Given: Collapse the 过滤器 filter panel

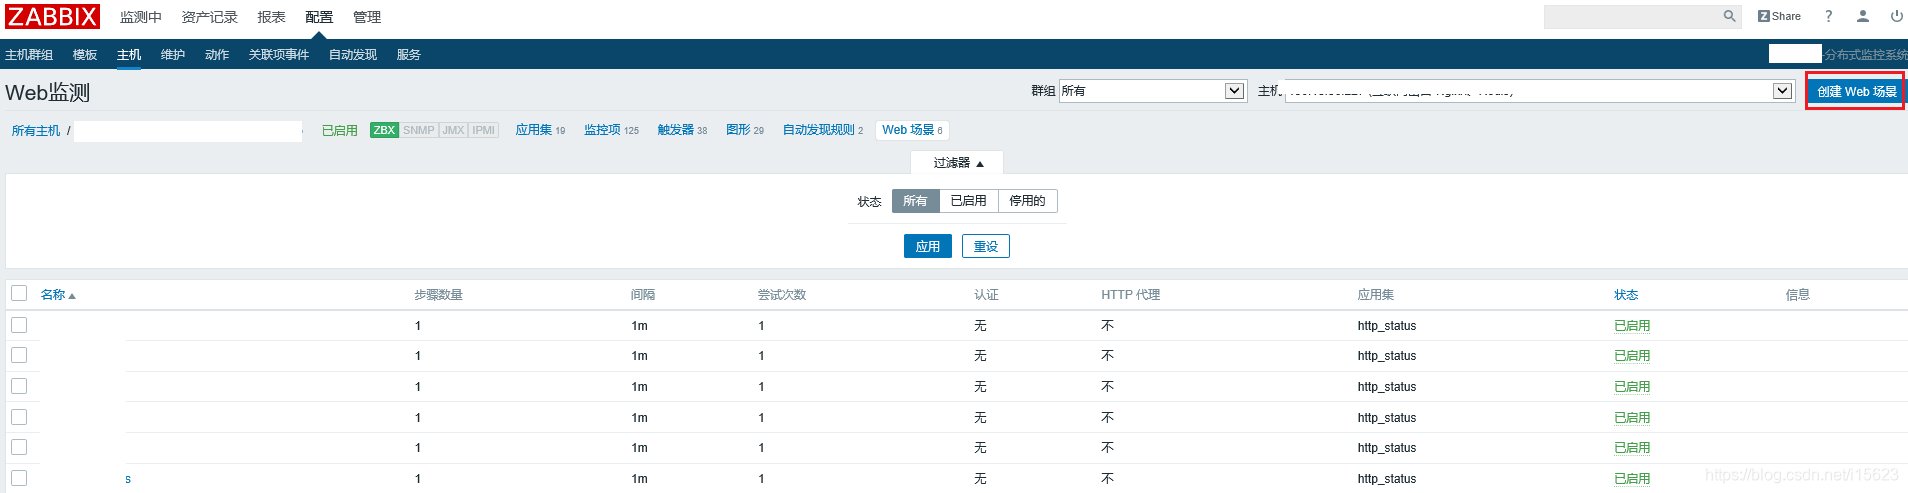Looking at the screenshot, I should pos(957,163).
